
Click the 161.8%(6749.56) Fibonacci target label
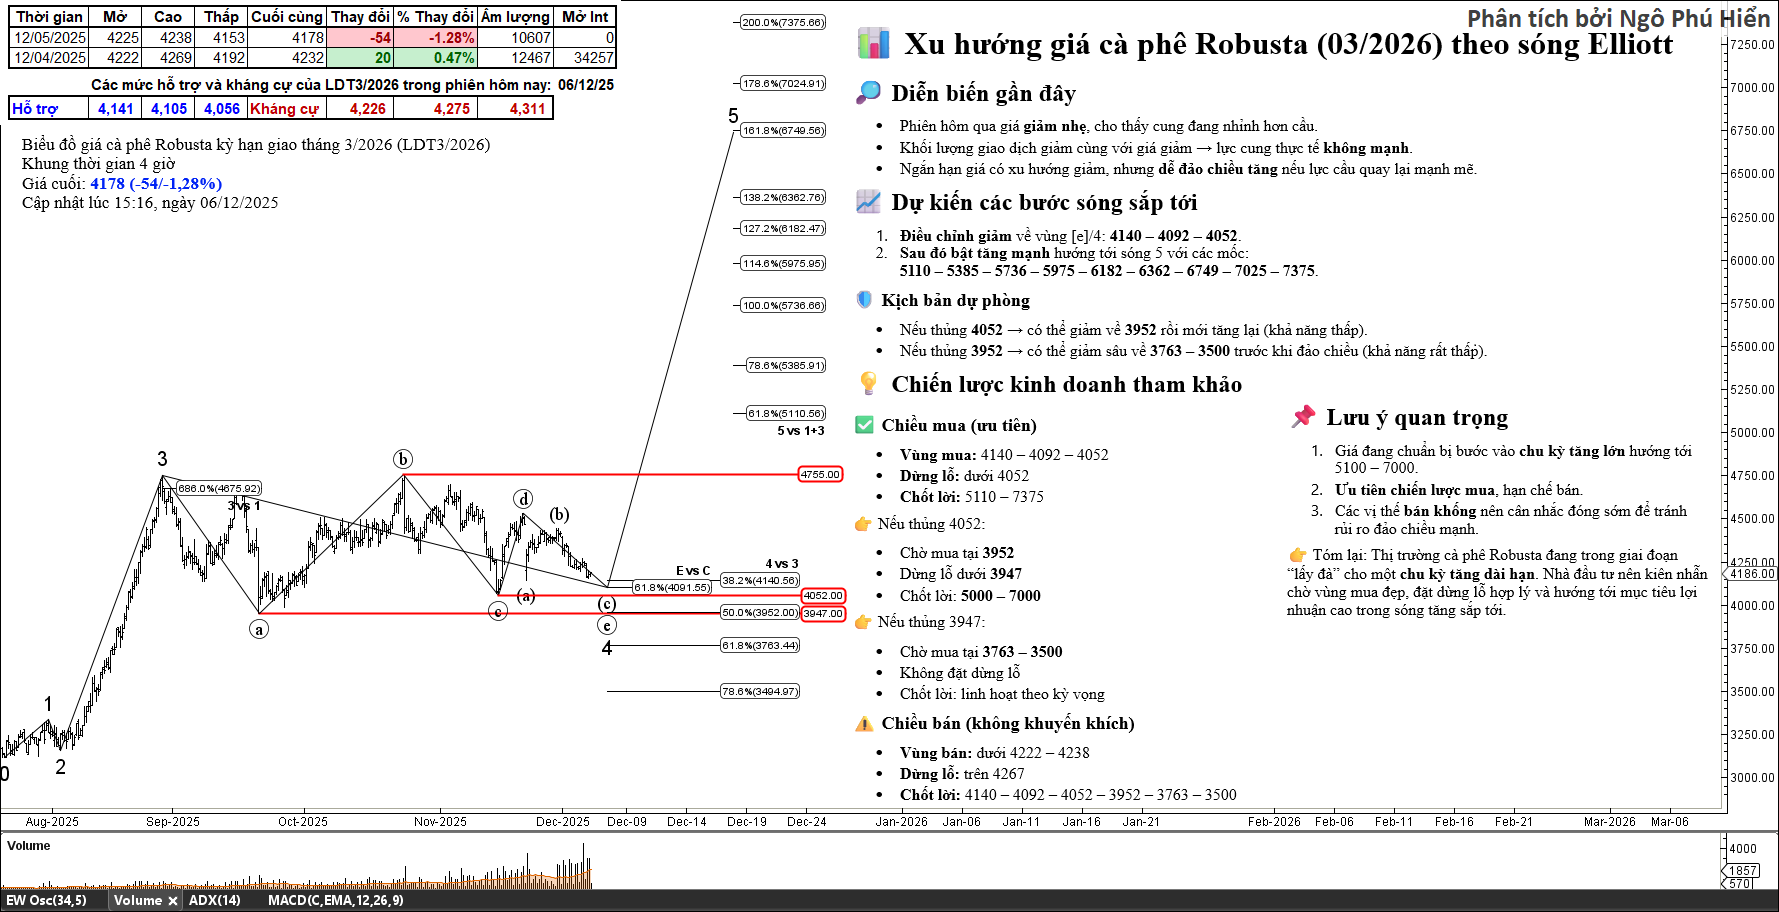(783, 131)
